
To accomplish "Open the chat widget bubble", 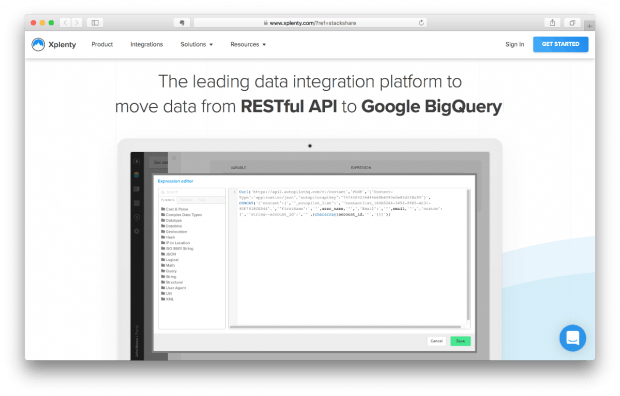I will (x=573, y=338).
